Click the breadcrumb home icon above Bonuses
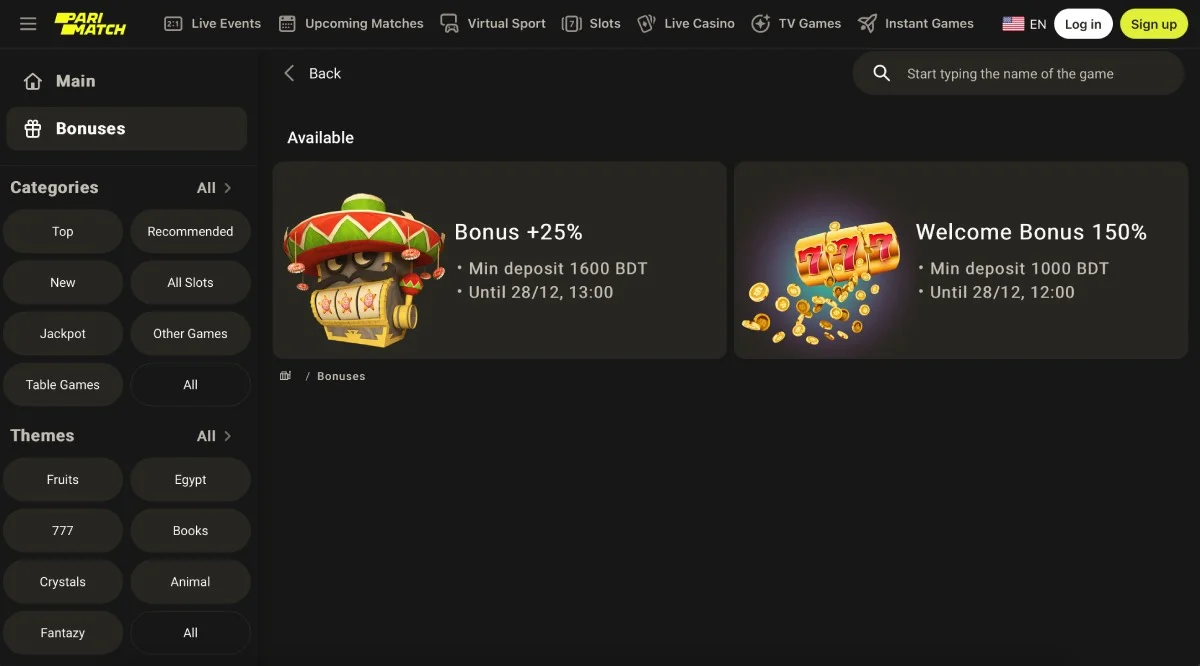The width and height of the screenshot is (1200, 666). pyautogui.click(x=285, y=375)
